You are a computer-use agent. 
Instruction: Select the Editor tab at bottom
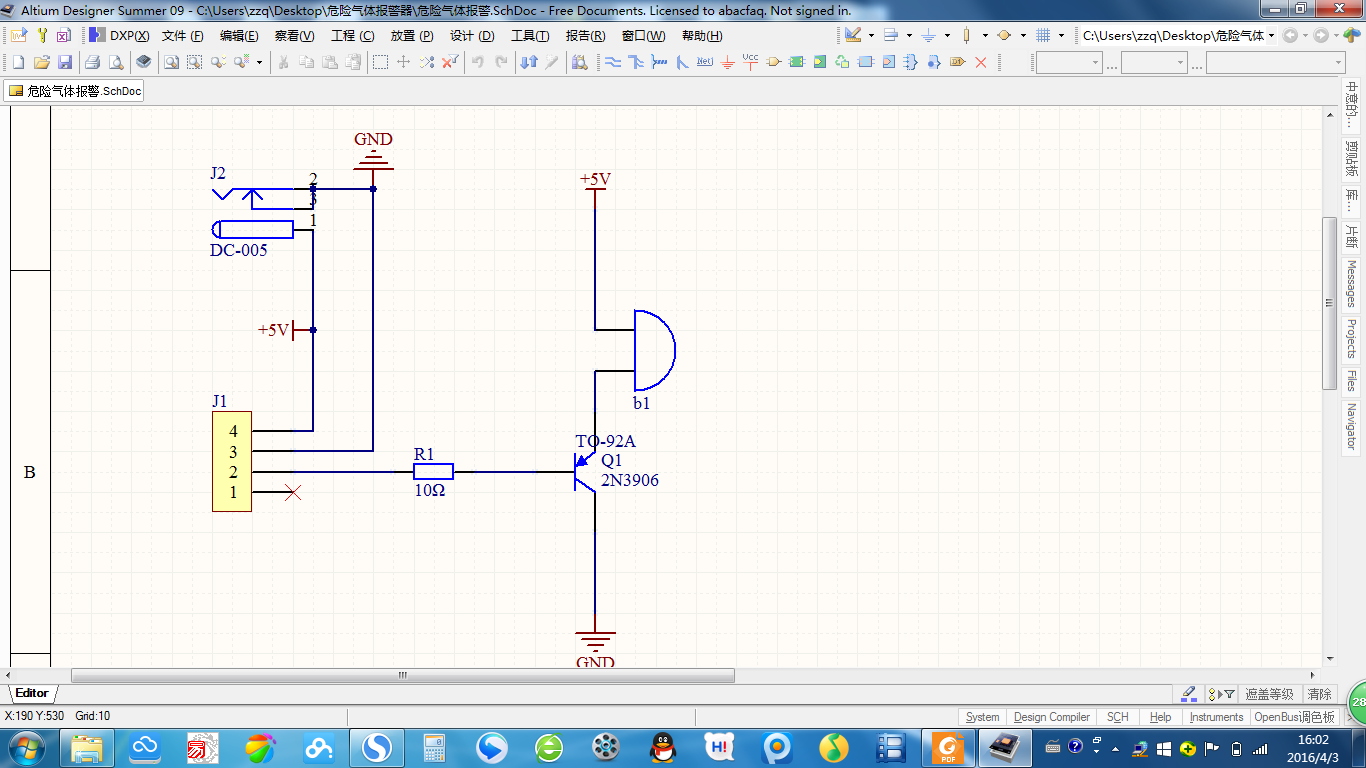coord(32,693)
